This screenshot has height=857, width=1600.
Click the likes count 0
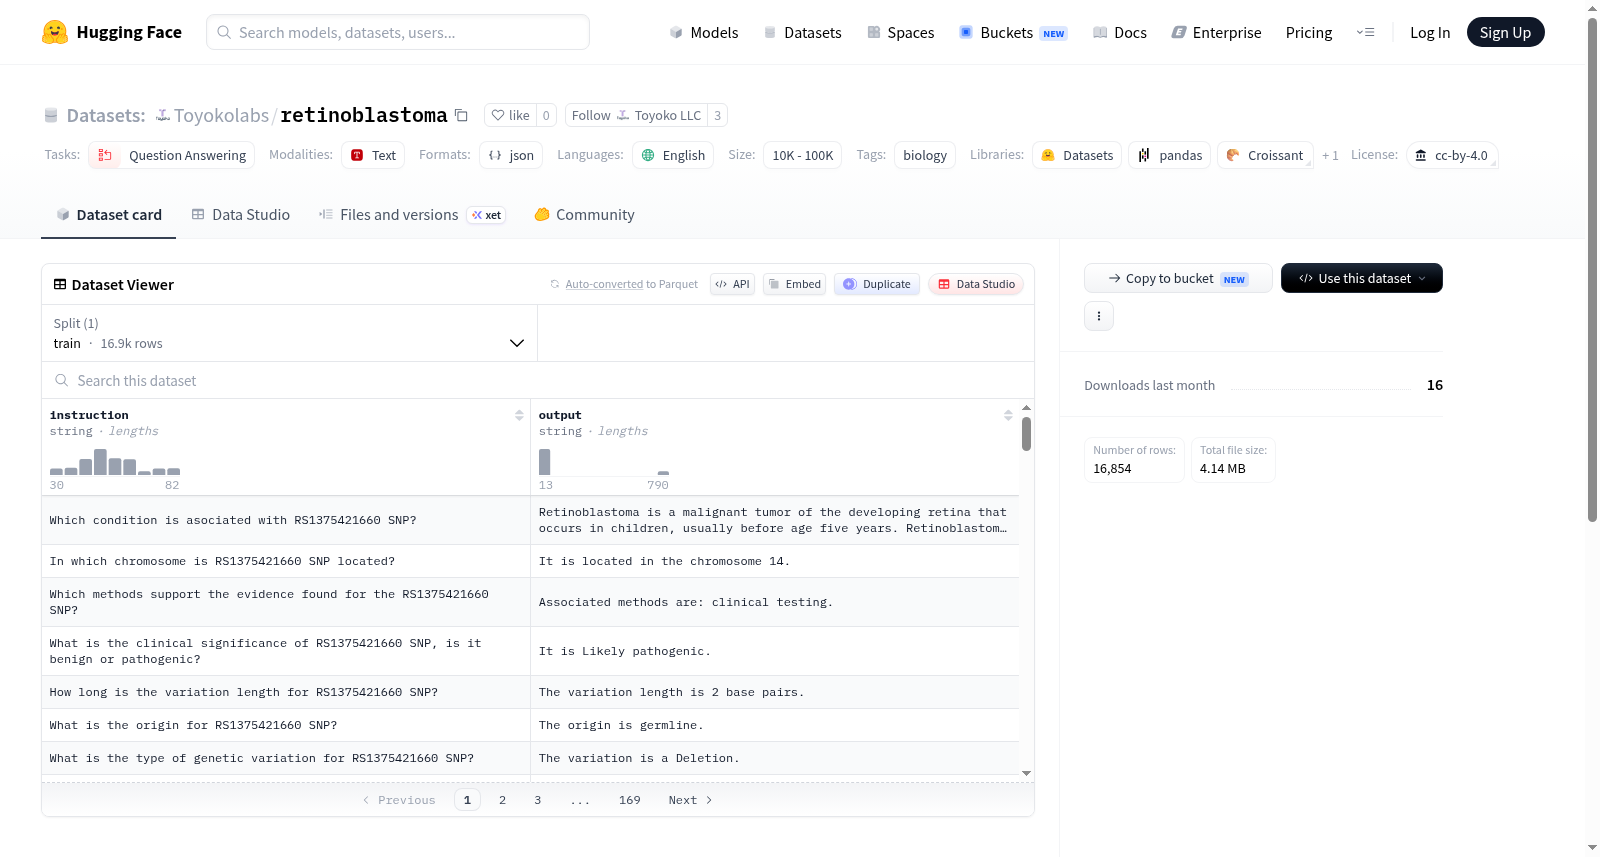546,115
